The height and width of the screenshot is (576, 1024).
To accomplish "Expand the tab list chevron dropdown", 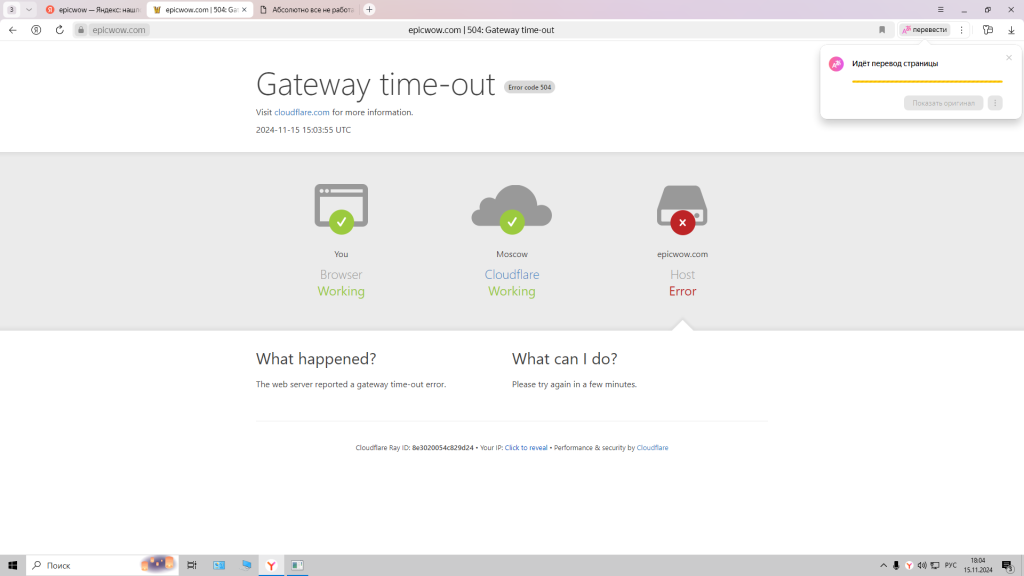I will pos(28,9).
